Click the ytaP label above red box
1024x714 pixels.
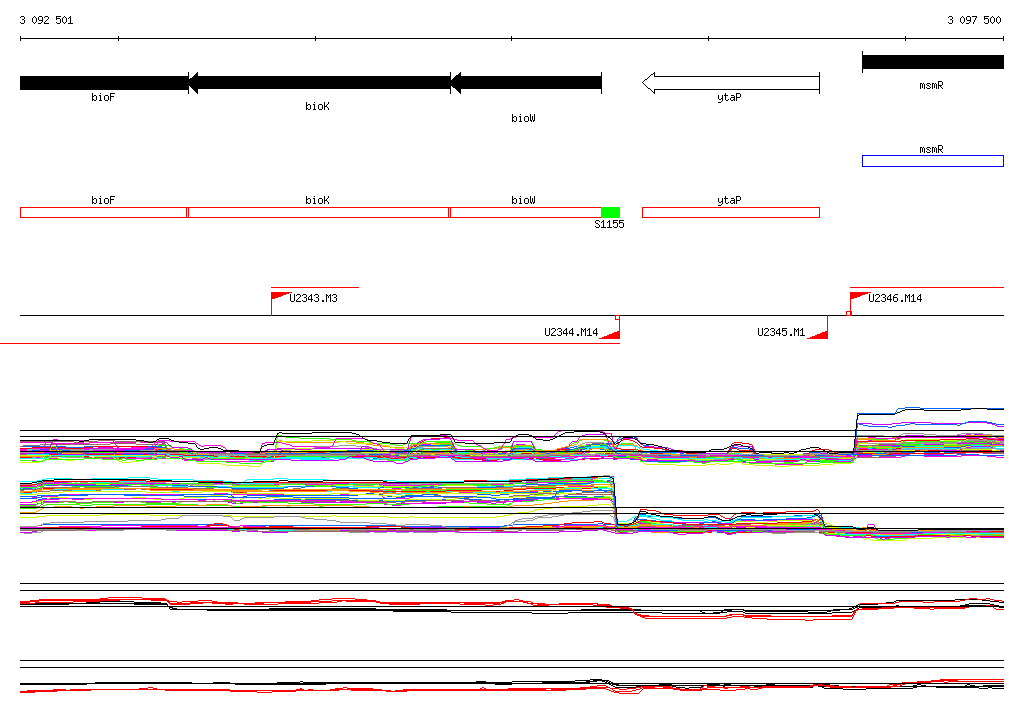pyautogui.click(x=729, y=200)
